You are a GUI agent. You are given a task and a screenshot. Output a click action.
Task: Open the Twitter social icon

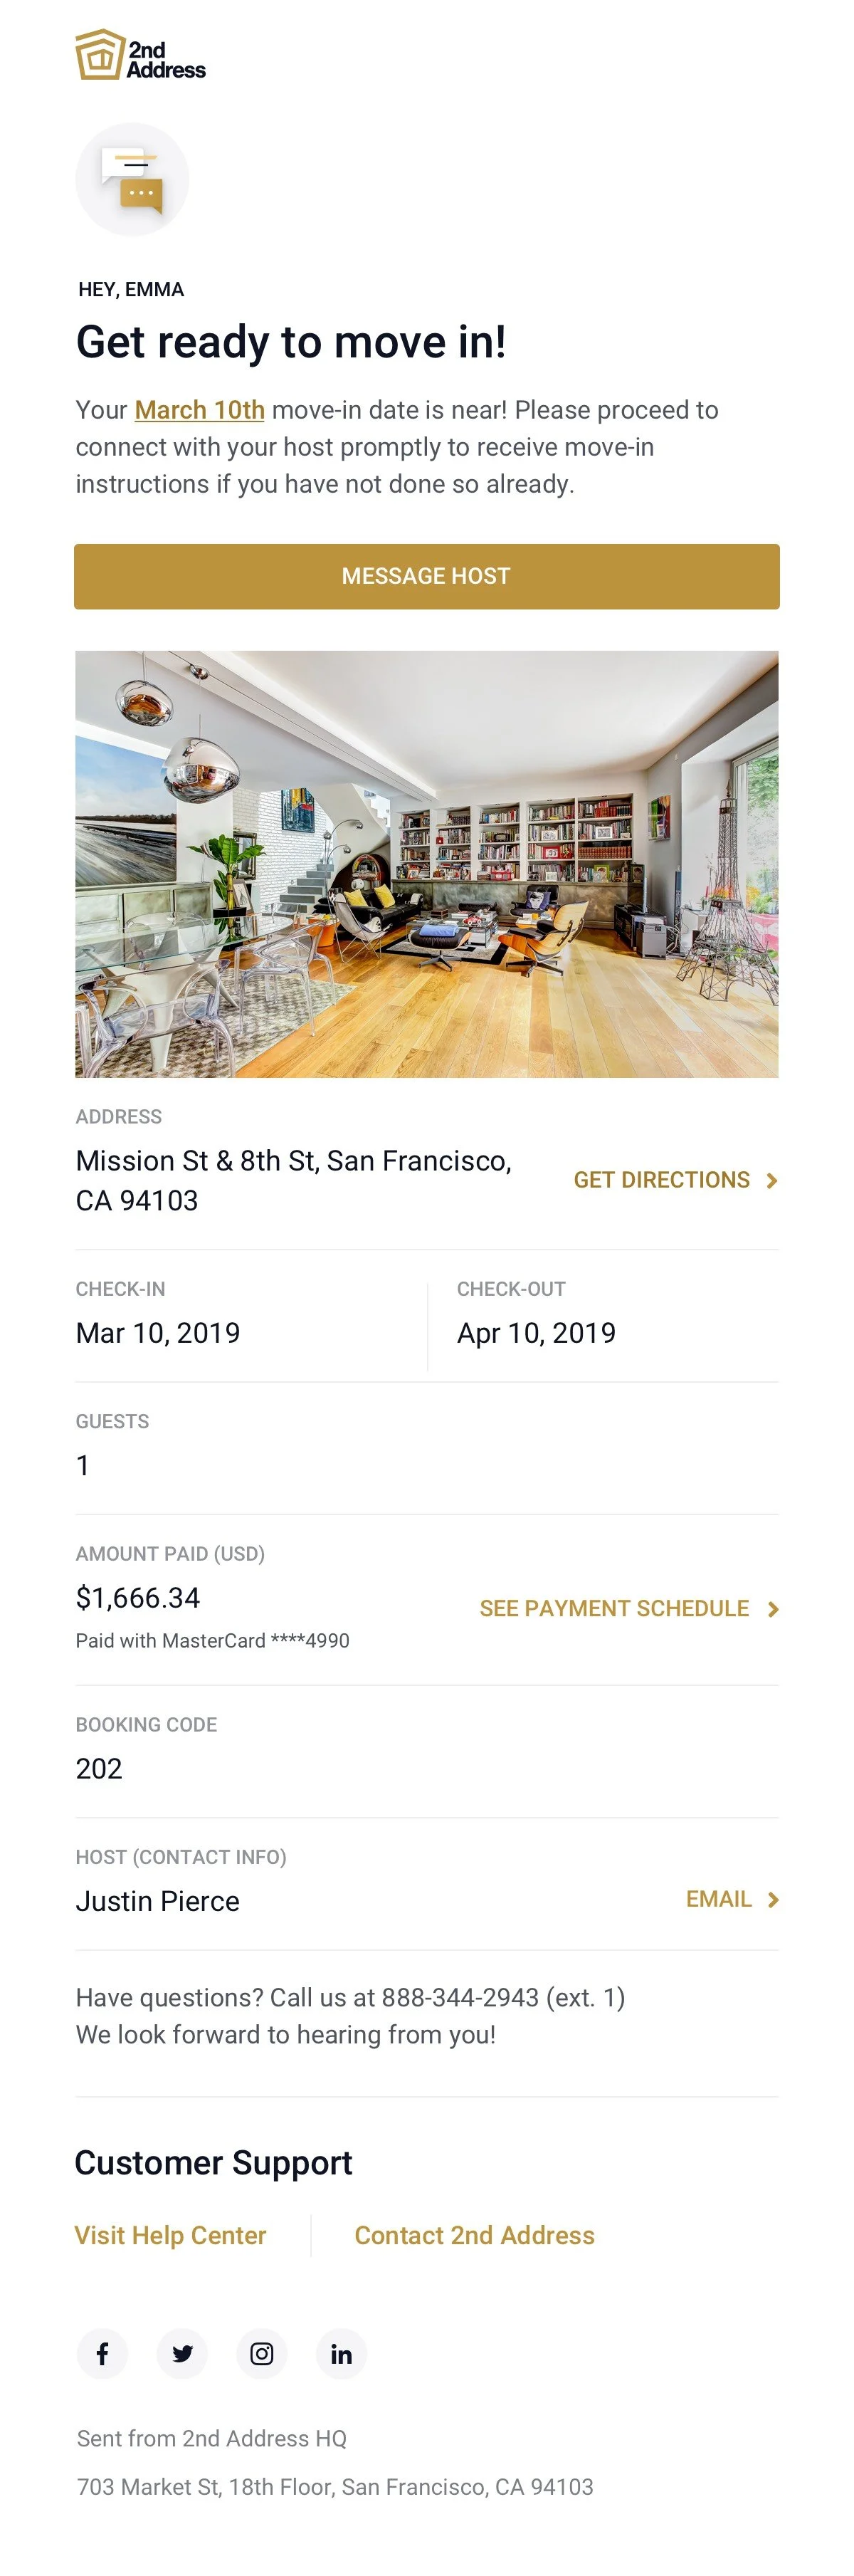(182, 2353)
